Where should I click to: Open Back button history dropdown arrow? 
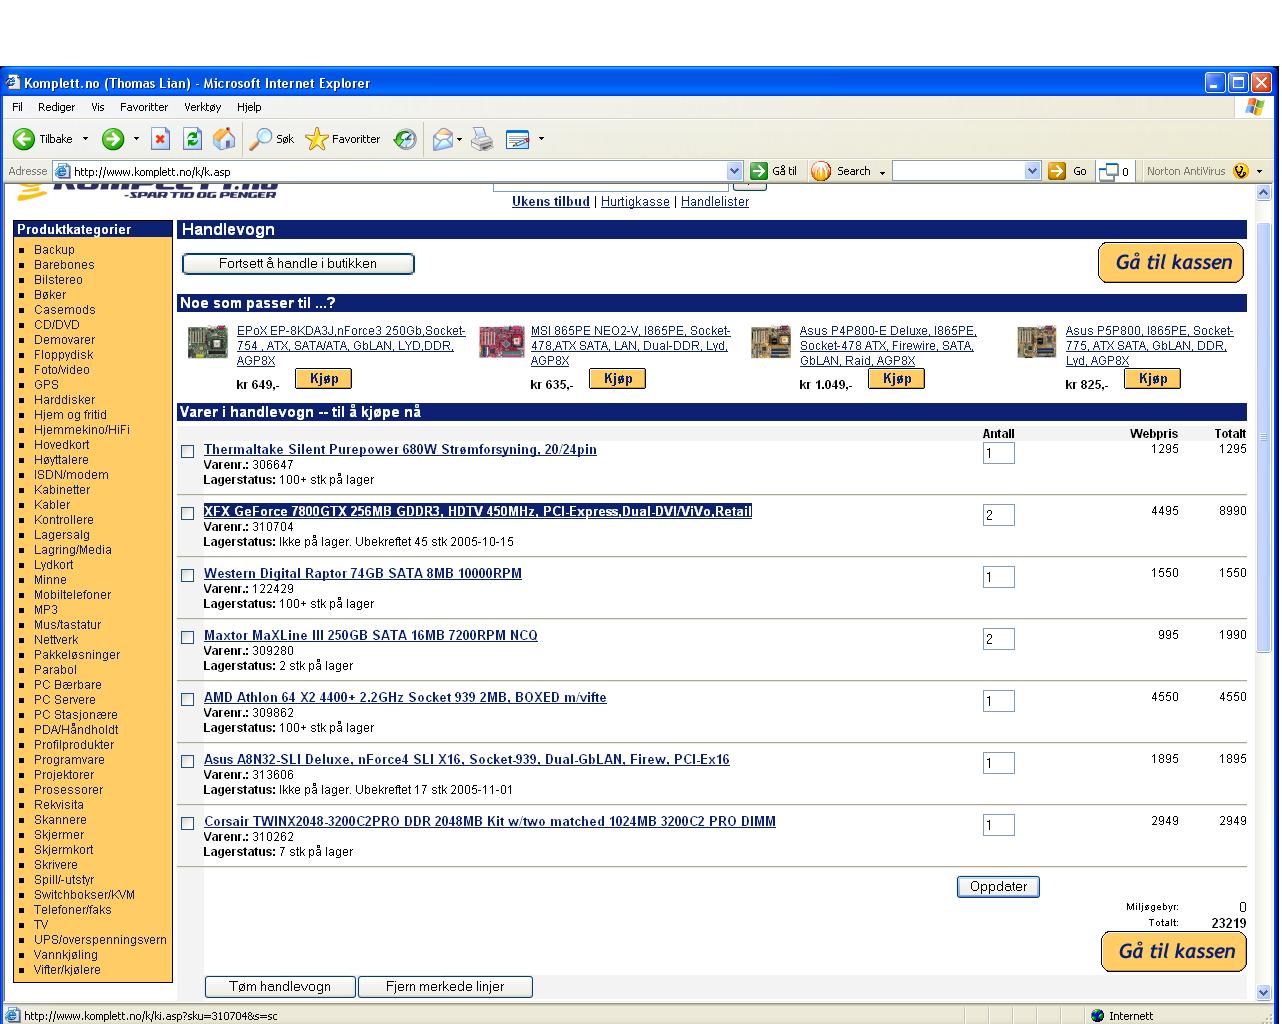(x=85, y=139)
